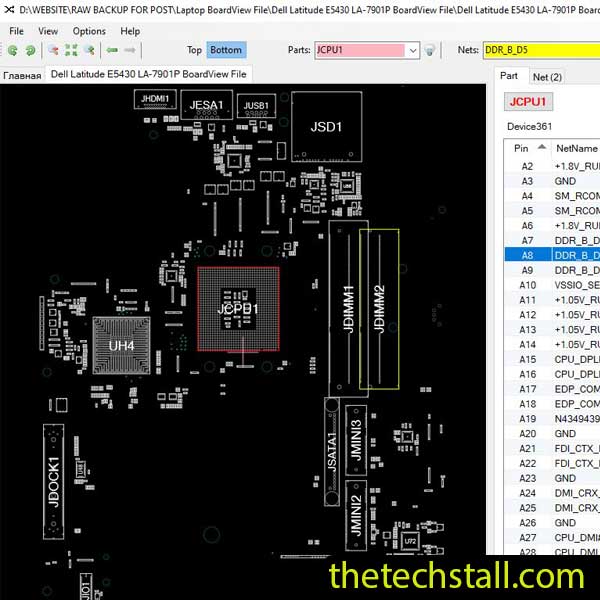Select the JUSB1 connector on the board
Image resolution: width=600 pixels, height=600 pixels.
pyautogui.click(x=256, y=106)
